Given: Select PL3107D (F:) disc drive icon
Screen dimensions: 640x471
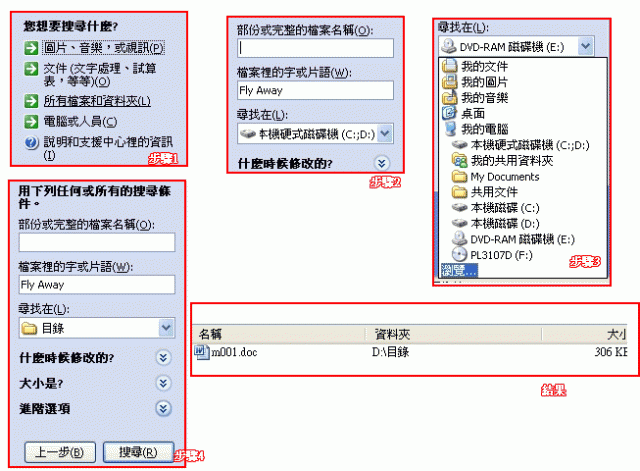Looking at the screenshot, I should 459,254.
